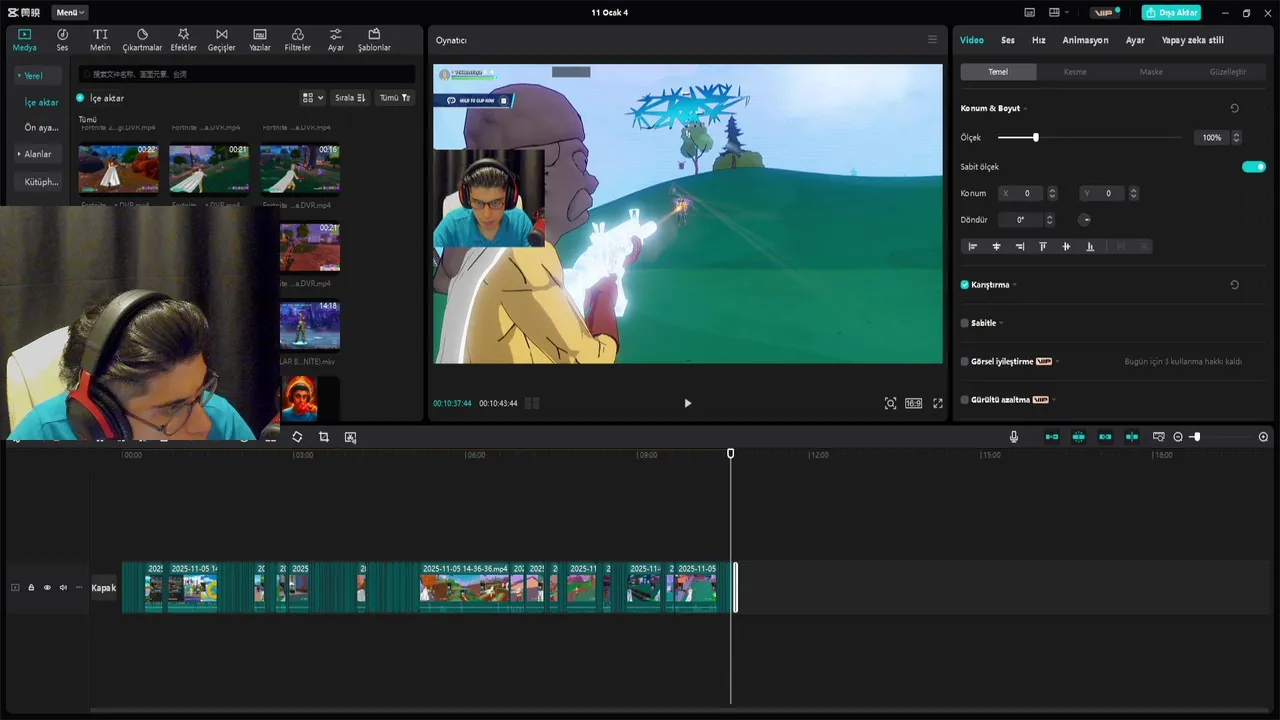Reset the Karıştırma blend settings
The height and width of the screenshot is (720, 1280).
(x=1234, y=285)
